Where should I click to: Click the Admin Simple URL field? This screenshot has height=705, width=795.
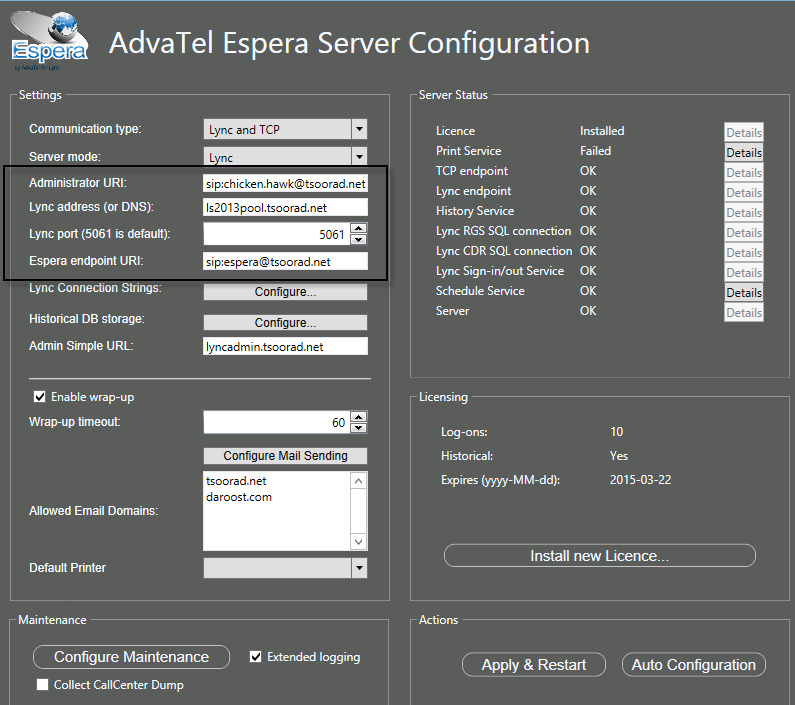click(x=285, y=346)
